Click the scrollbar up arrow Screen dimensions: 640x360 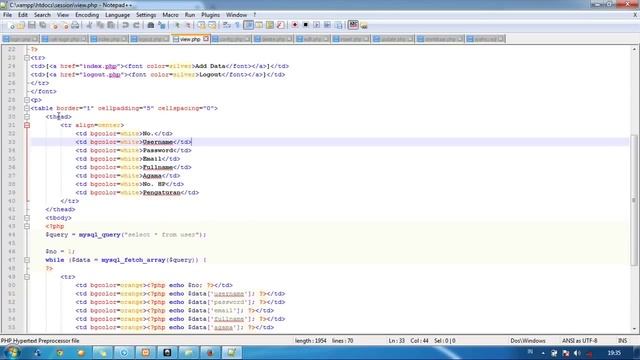tap(634, 49)
